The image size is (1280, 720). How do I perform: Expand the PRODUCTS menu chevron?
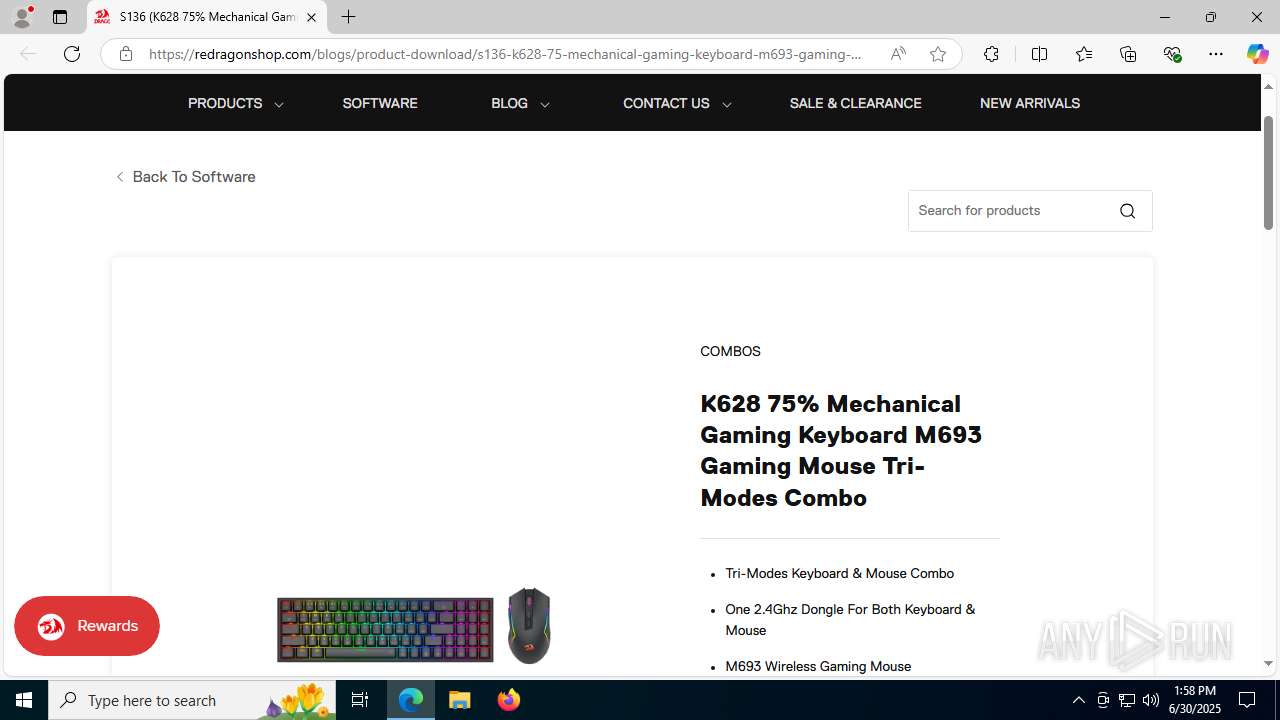point(278,104)
